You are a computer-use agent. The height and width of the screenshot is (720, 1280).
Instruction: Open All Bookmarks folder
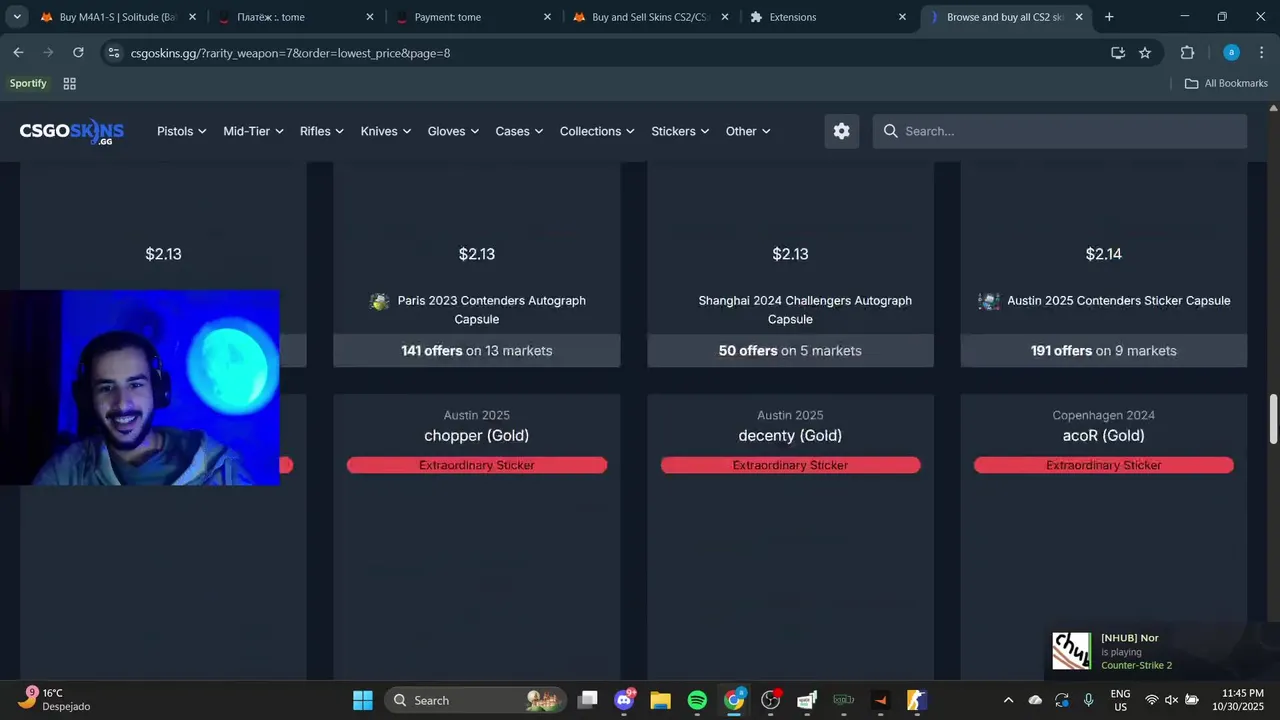(1226, 83)
